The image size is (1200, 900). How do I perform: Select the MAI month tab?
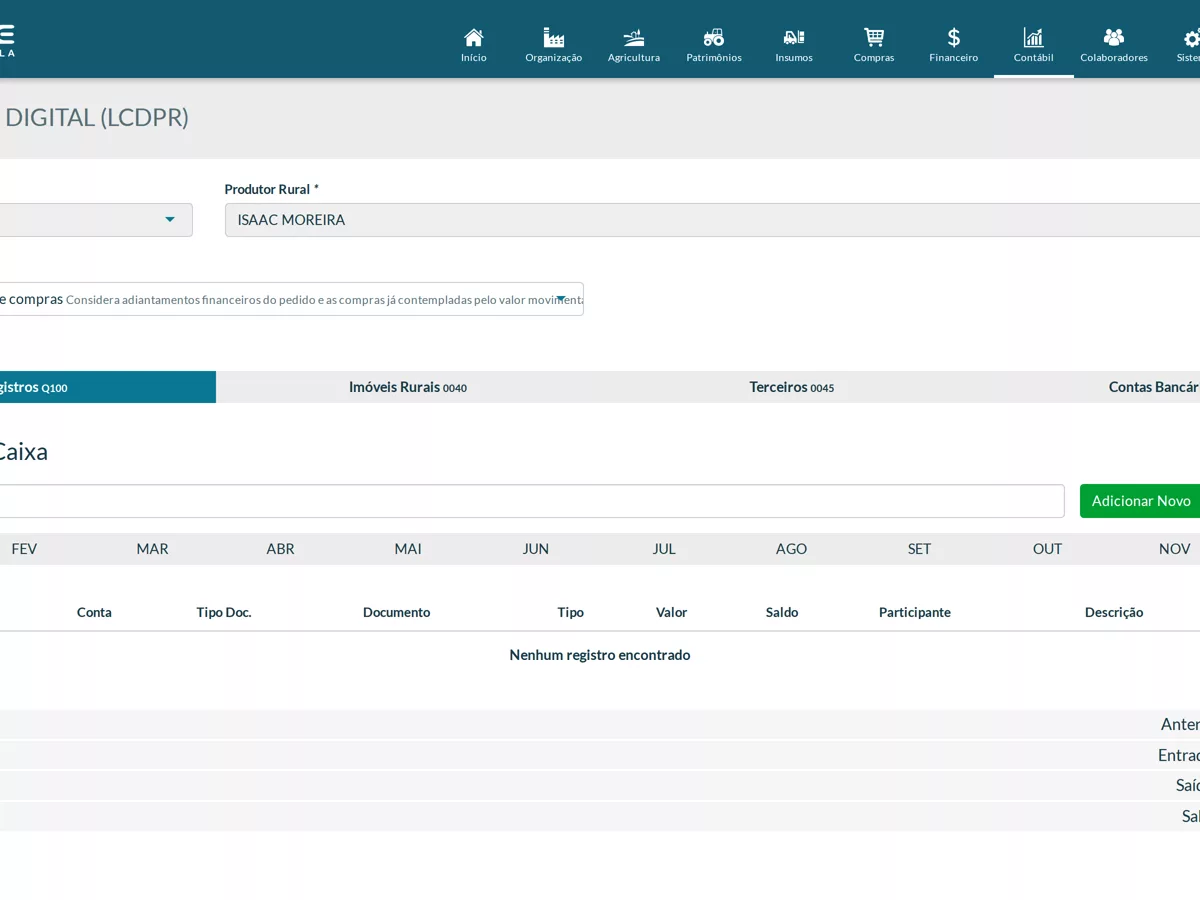click(x=408, y=549)
